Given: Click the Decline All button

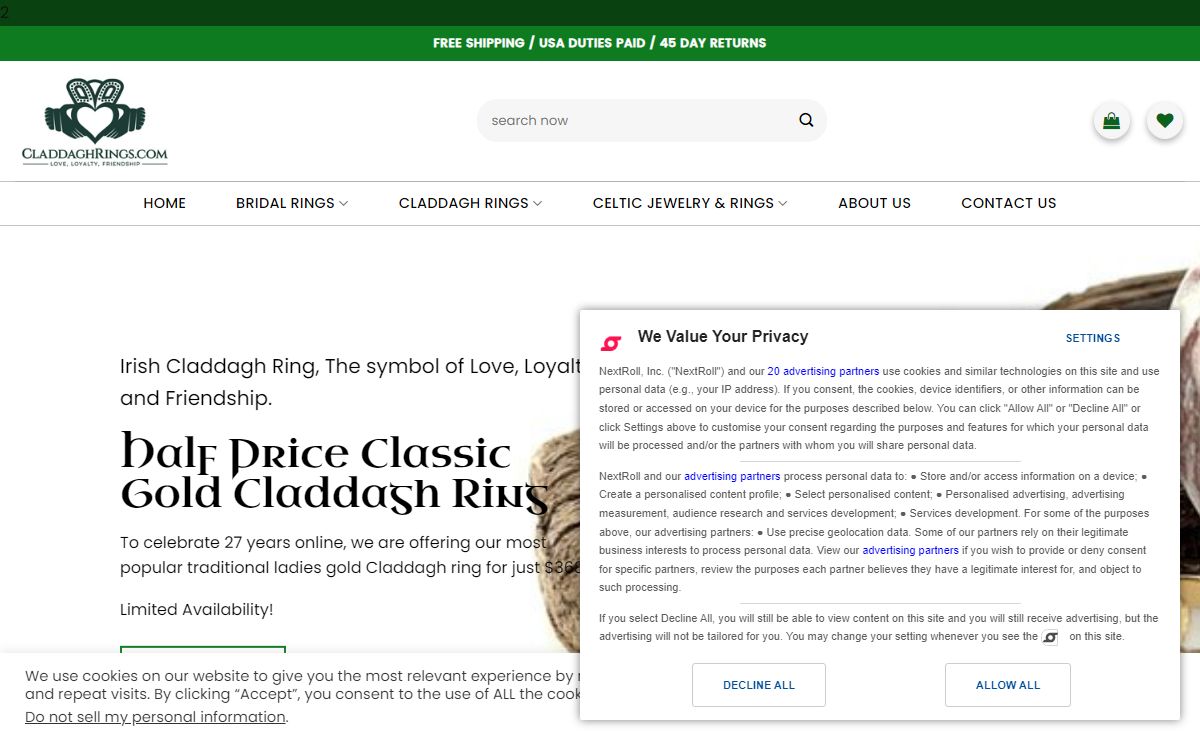Looking at the screenshot, I should pyautogui.click(x=759, y=685).
